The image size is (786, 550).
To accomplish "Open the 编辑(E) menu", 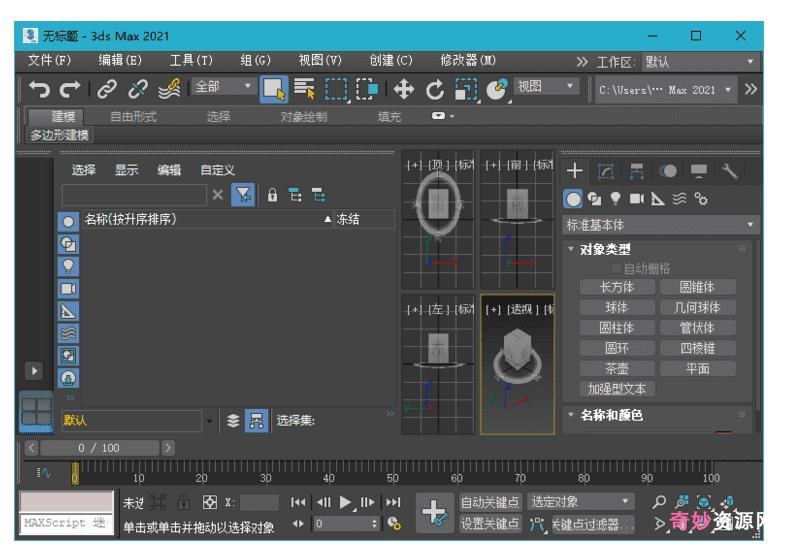I will coord(120,61).
